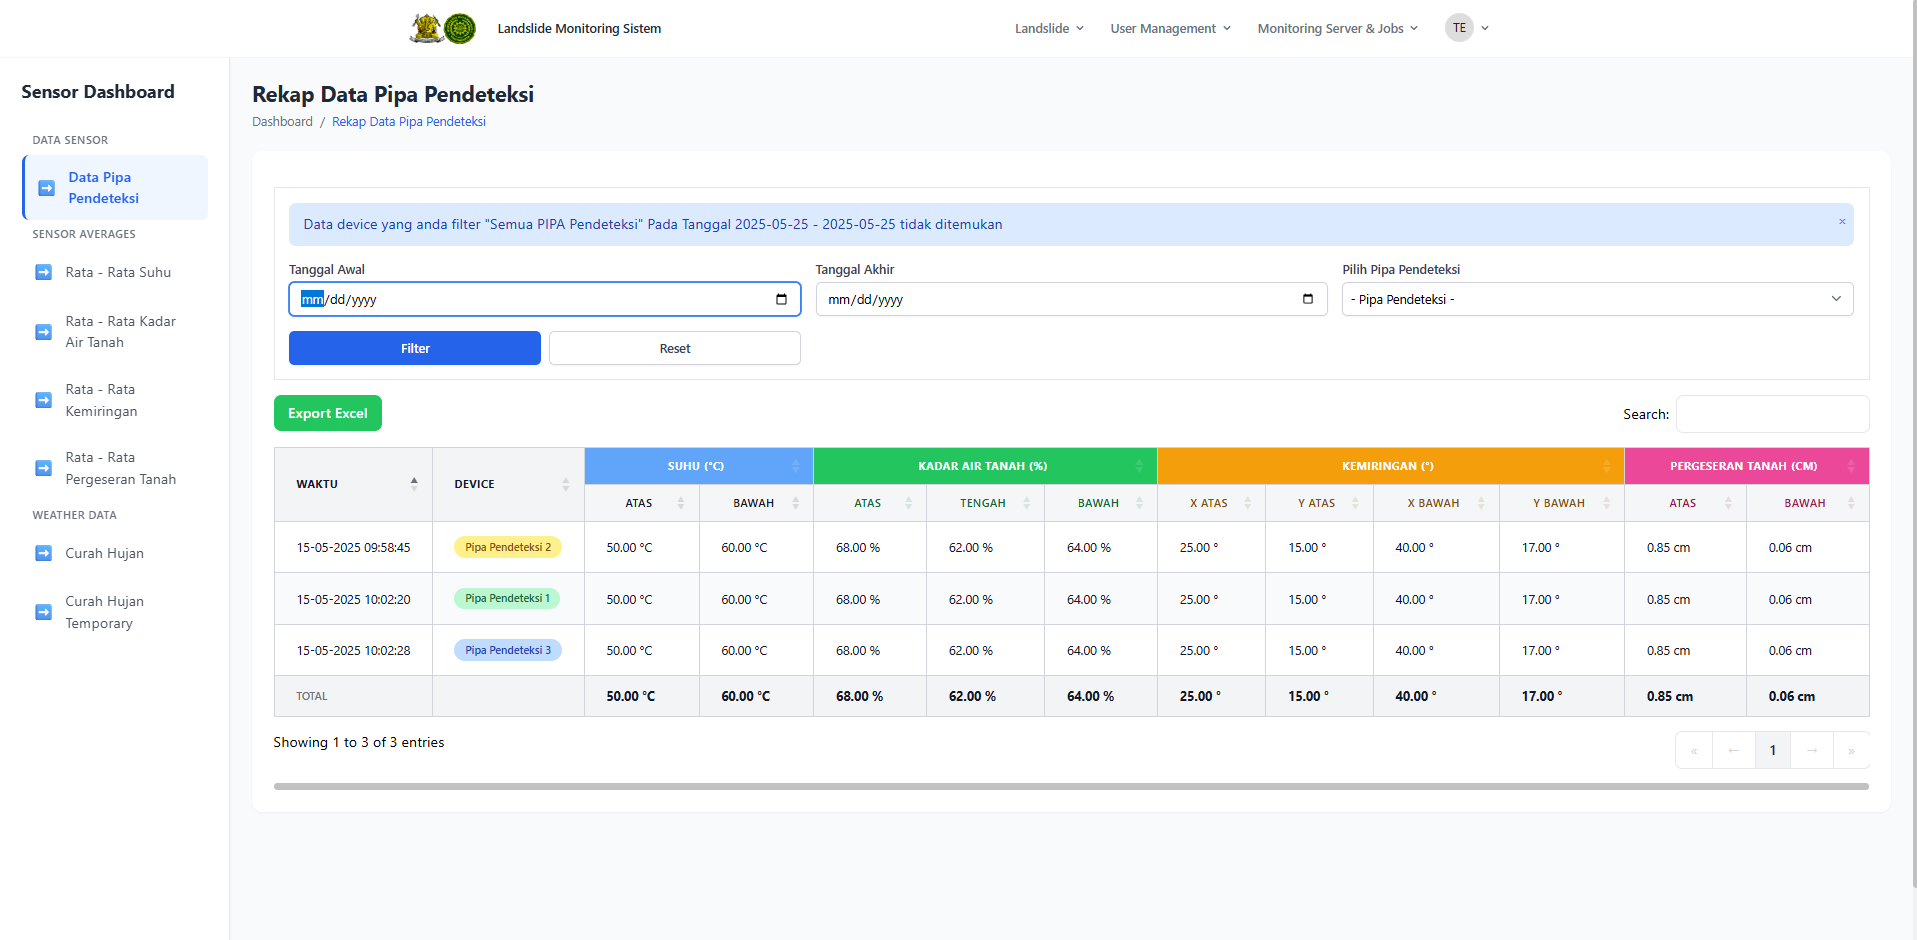
Task: Click the Landslide Monitoring logo
Action: pyautogui.click(x=443, y=28)
